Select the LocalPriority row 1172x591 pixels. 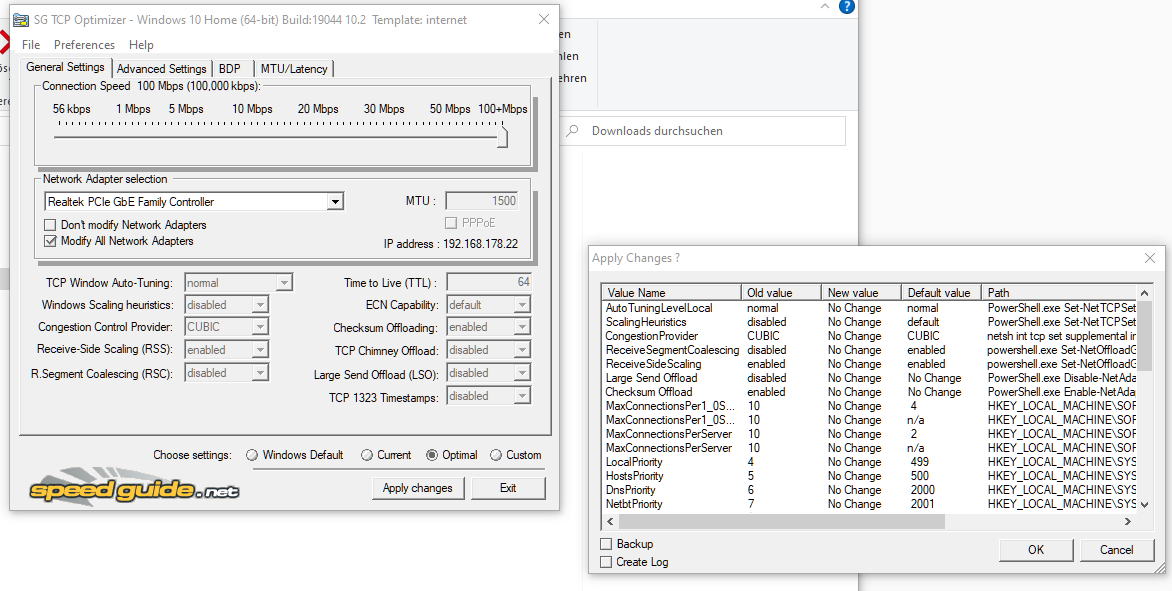coord(870,462)
